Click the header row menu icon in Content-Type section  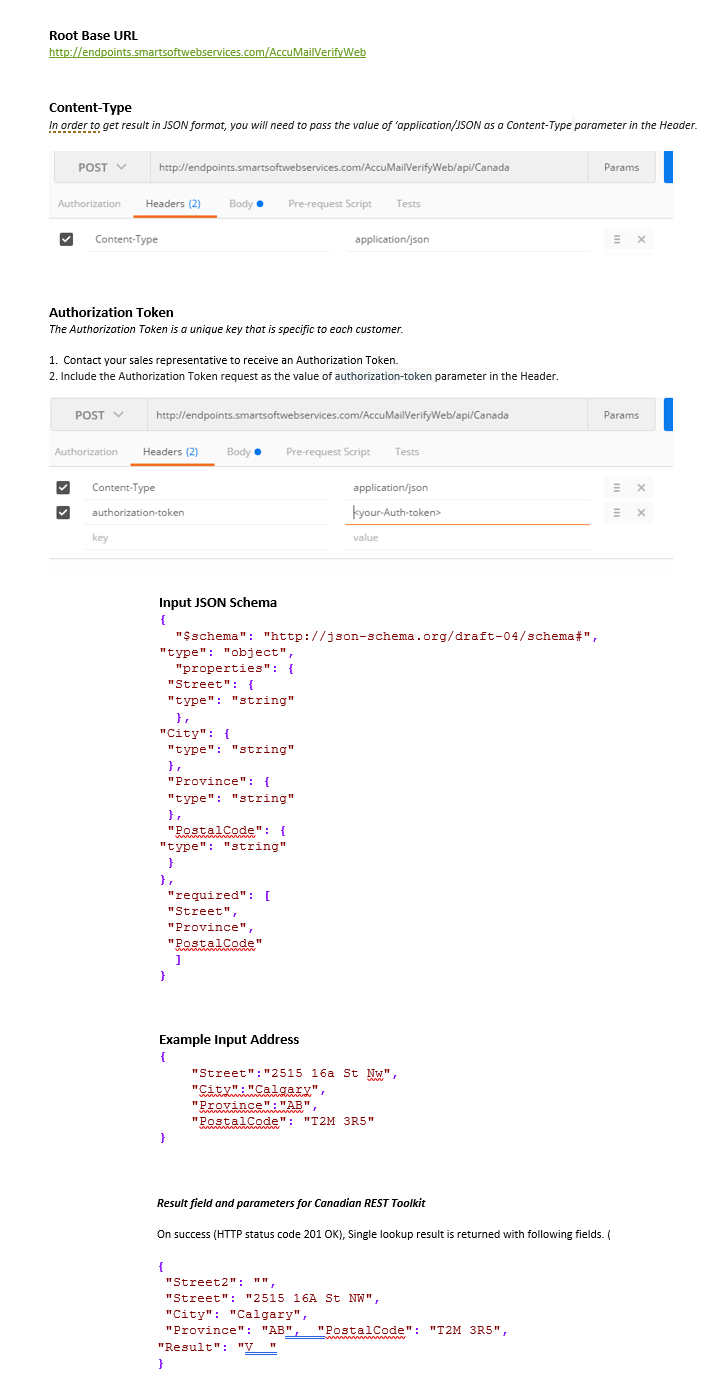pos(617,239)
